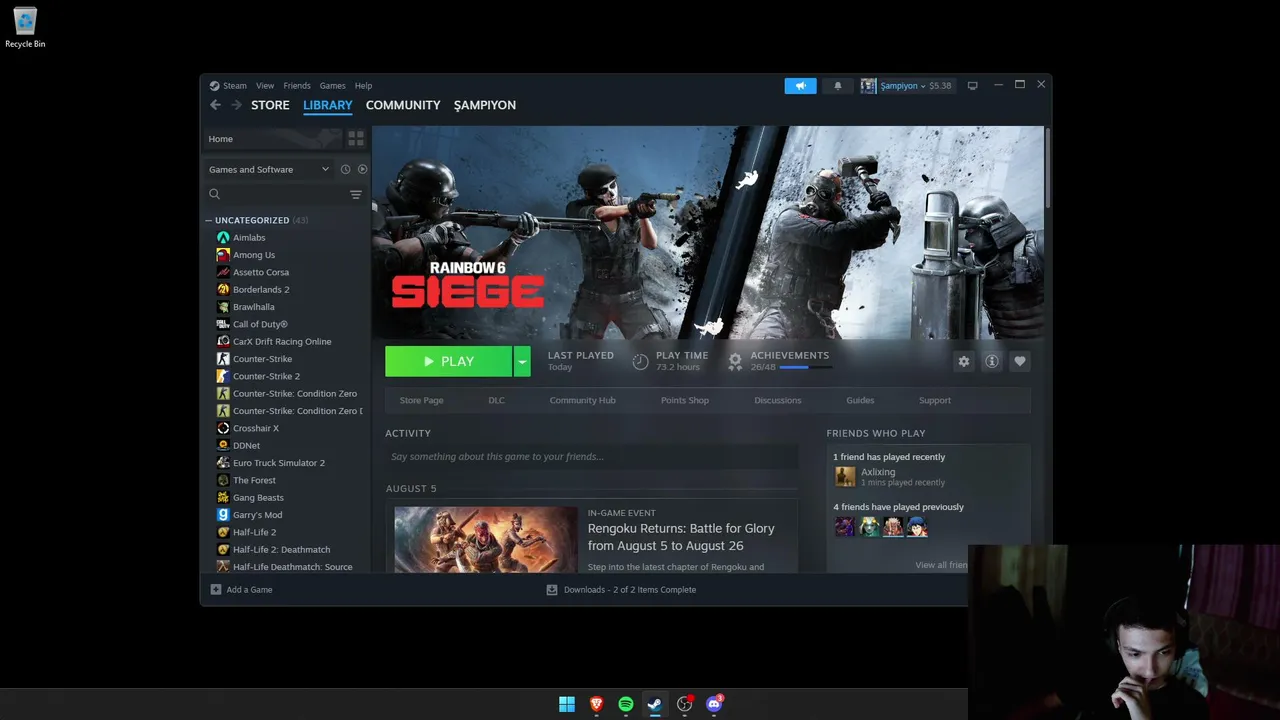Click the Aimlabs game icon
1280x720 pixels.
coord(223,238)
